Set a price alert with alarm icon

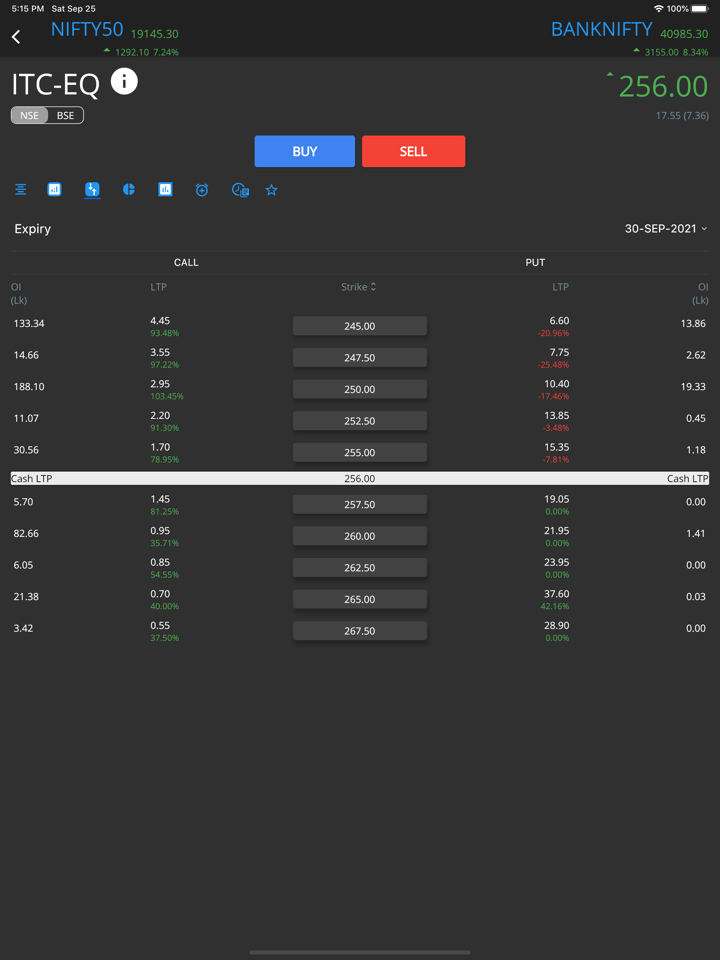(202, 189)
